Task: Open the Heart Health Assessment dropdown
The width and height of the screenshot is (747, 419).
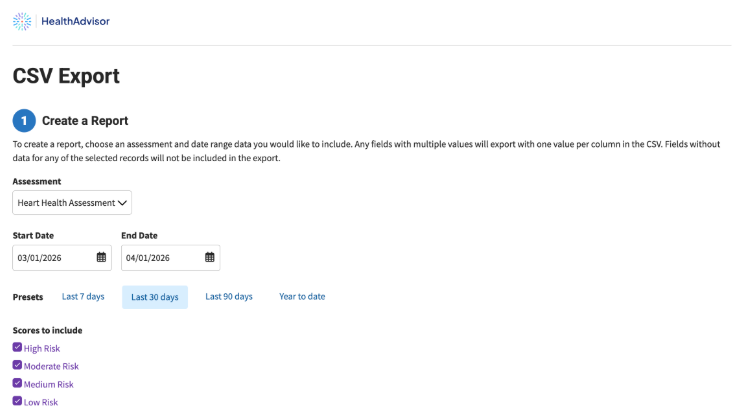Action: pos(72,203)
